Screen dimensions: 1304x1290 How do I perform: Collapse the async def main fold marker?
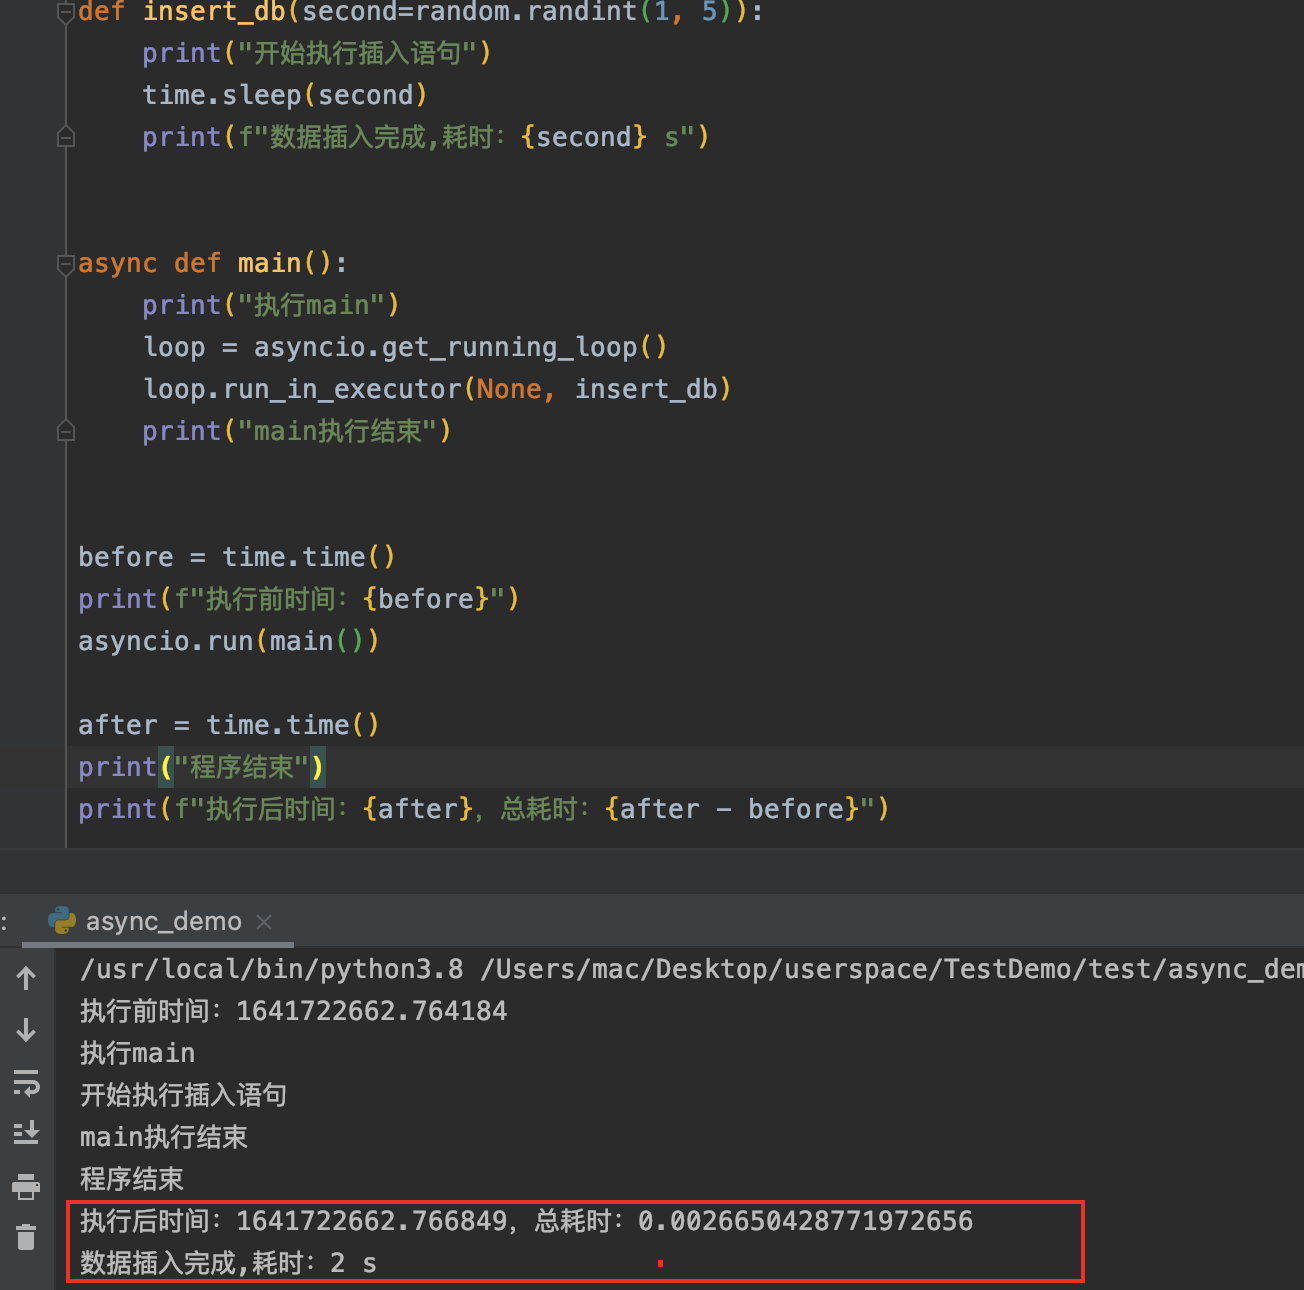click(x=66, y=264)
